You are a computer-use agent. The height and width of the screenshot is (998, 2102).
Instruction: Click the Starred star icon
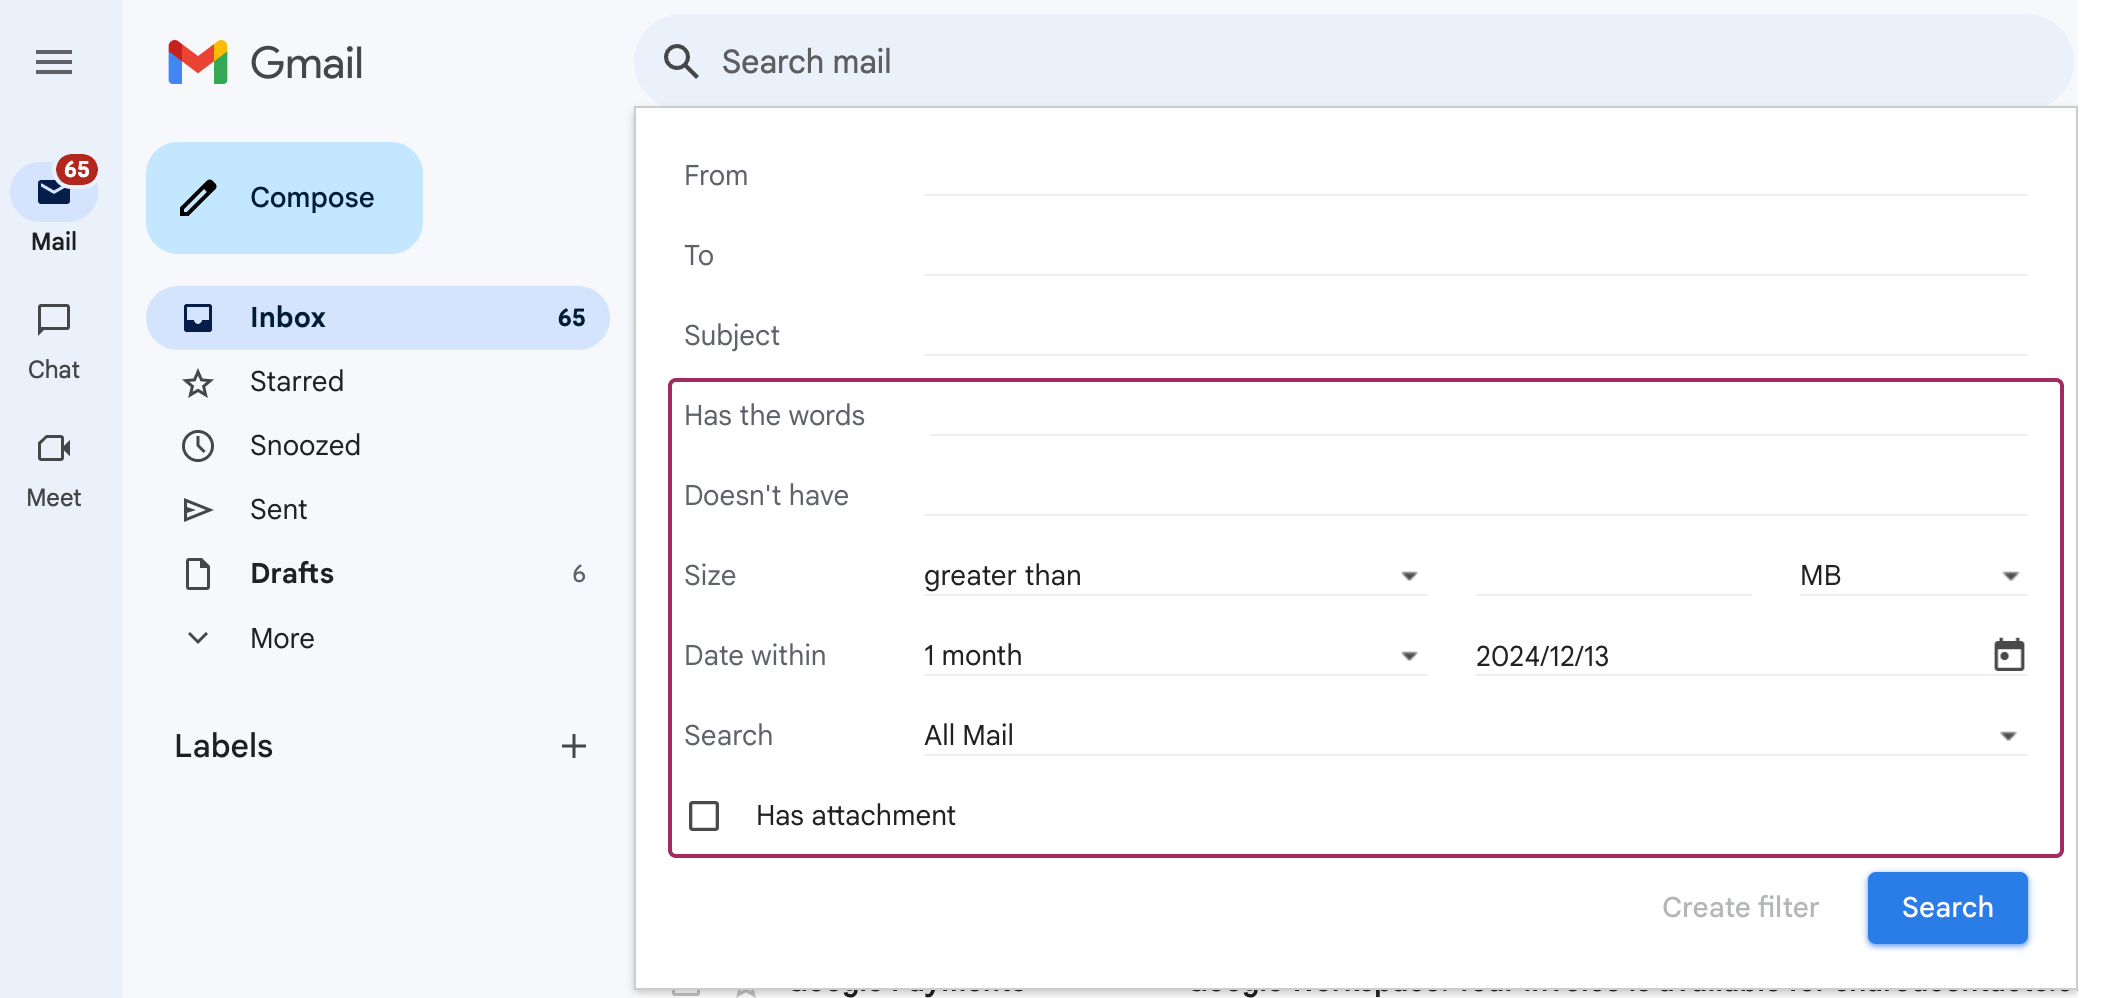tap(198, 381)
